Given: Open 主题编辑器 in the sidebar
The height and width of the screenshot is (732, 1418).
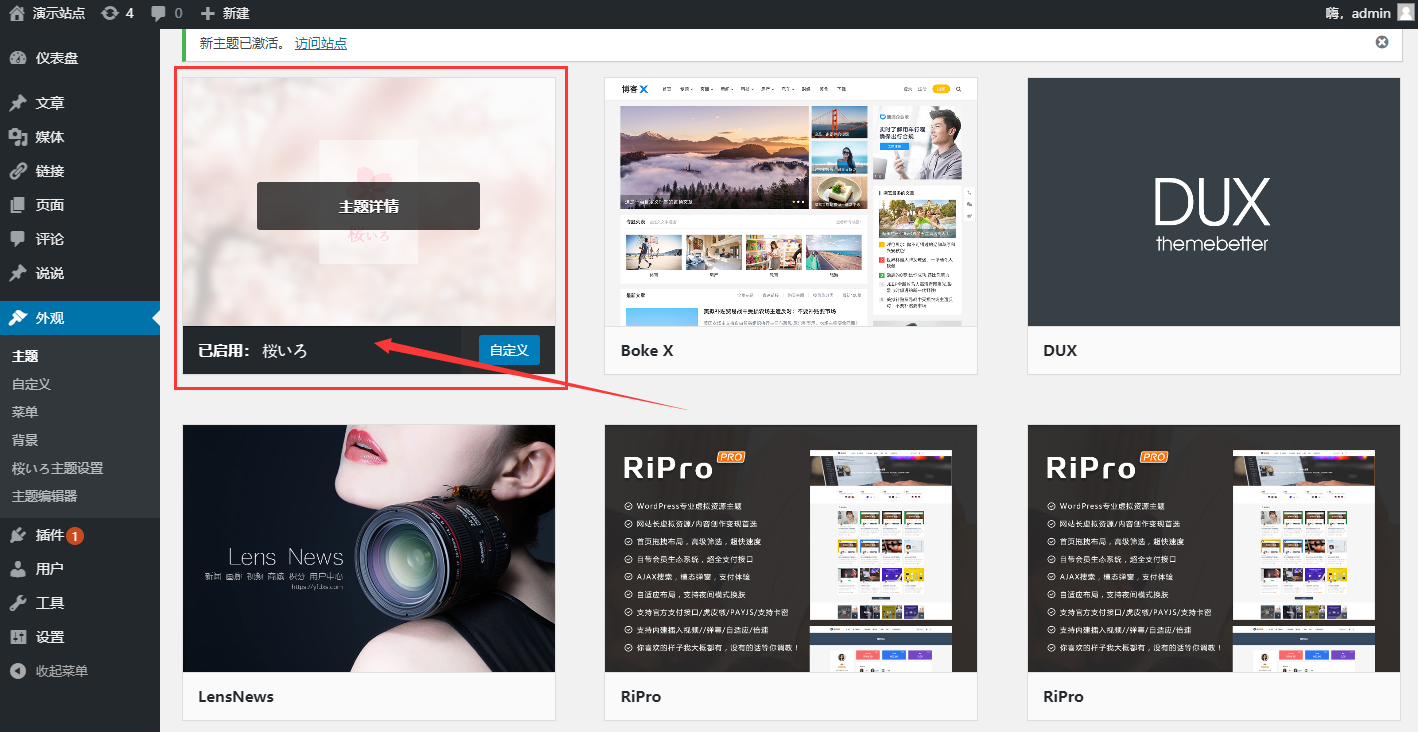Looking at the screenshot, I should click(x=44, y=496).
